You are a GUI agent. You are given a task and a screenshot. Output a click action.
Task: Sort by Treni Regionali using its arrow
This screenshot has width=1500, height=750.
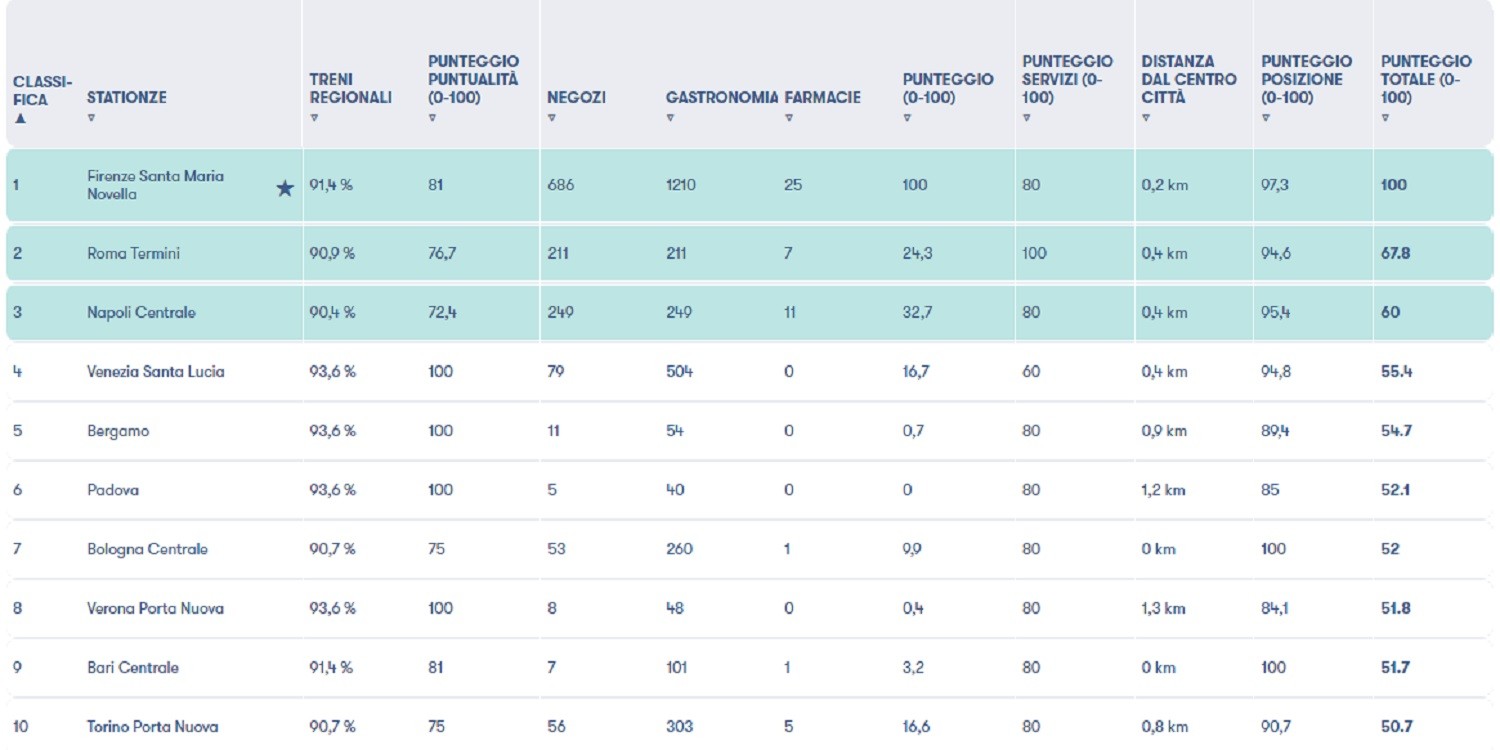[x=314, y=118]
